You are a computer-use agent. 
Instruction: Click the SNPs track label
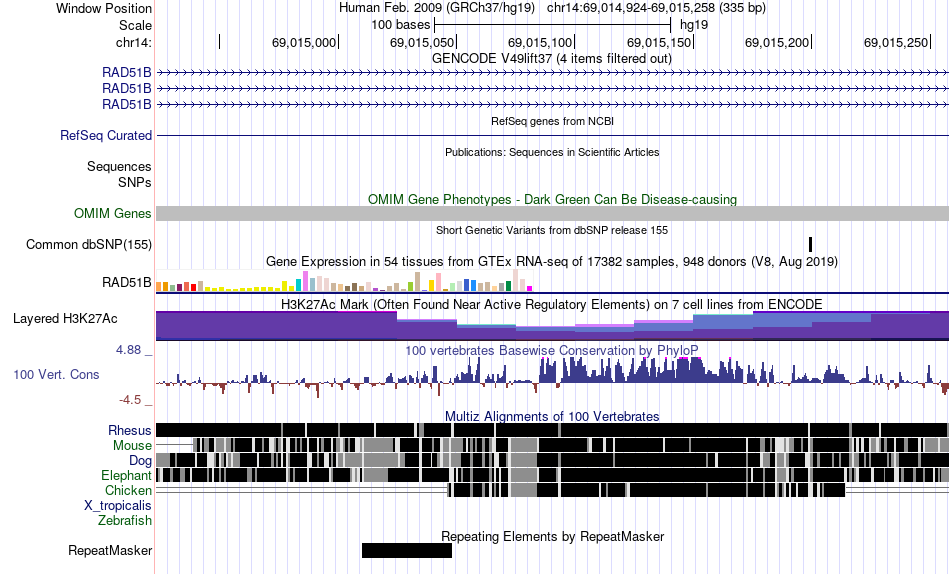pyautogui.click(x=135, y=182)
